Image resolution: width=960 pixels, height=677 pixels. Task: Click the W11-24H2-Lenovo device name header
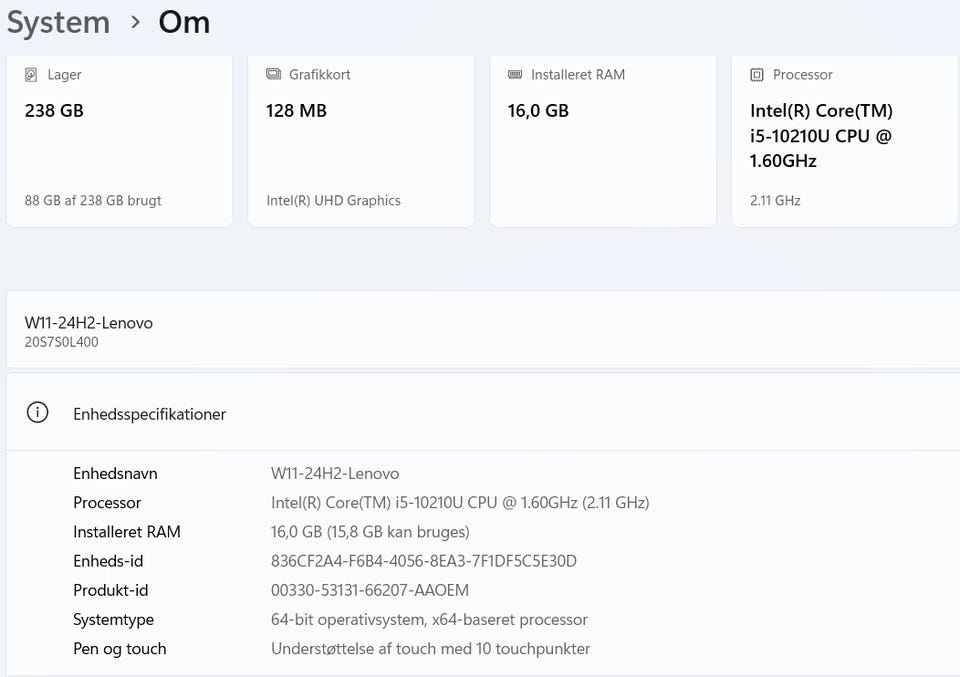[89, 323]
